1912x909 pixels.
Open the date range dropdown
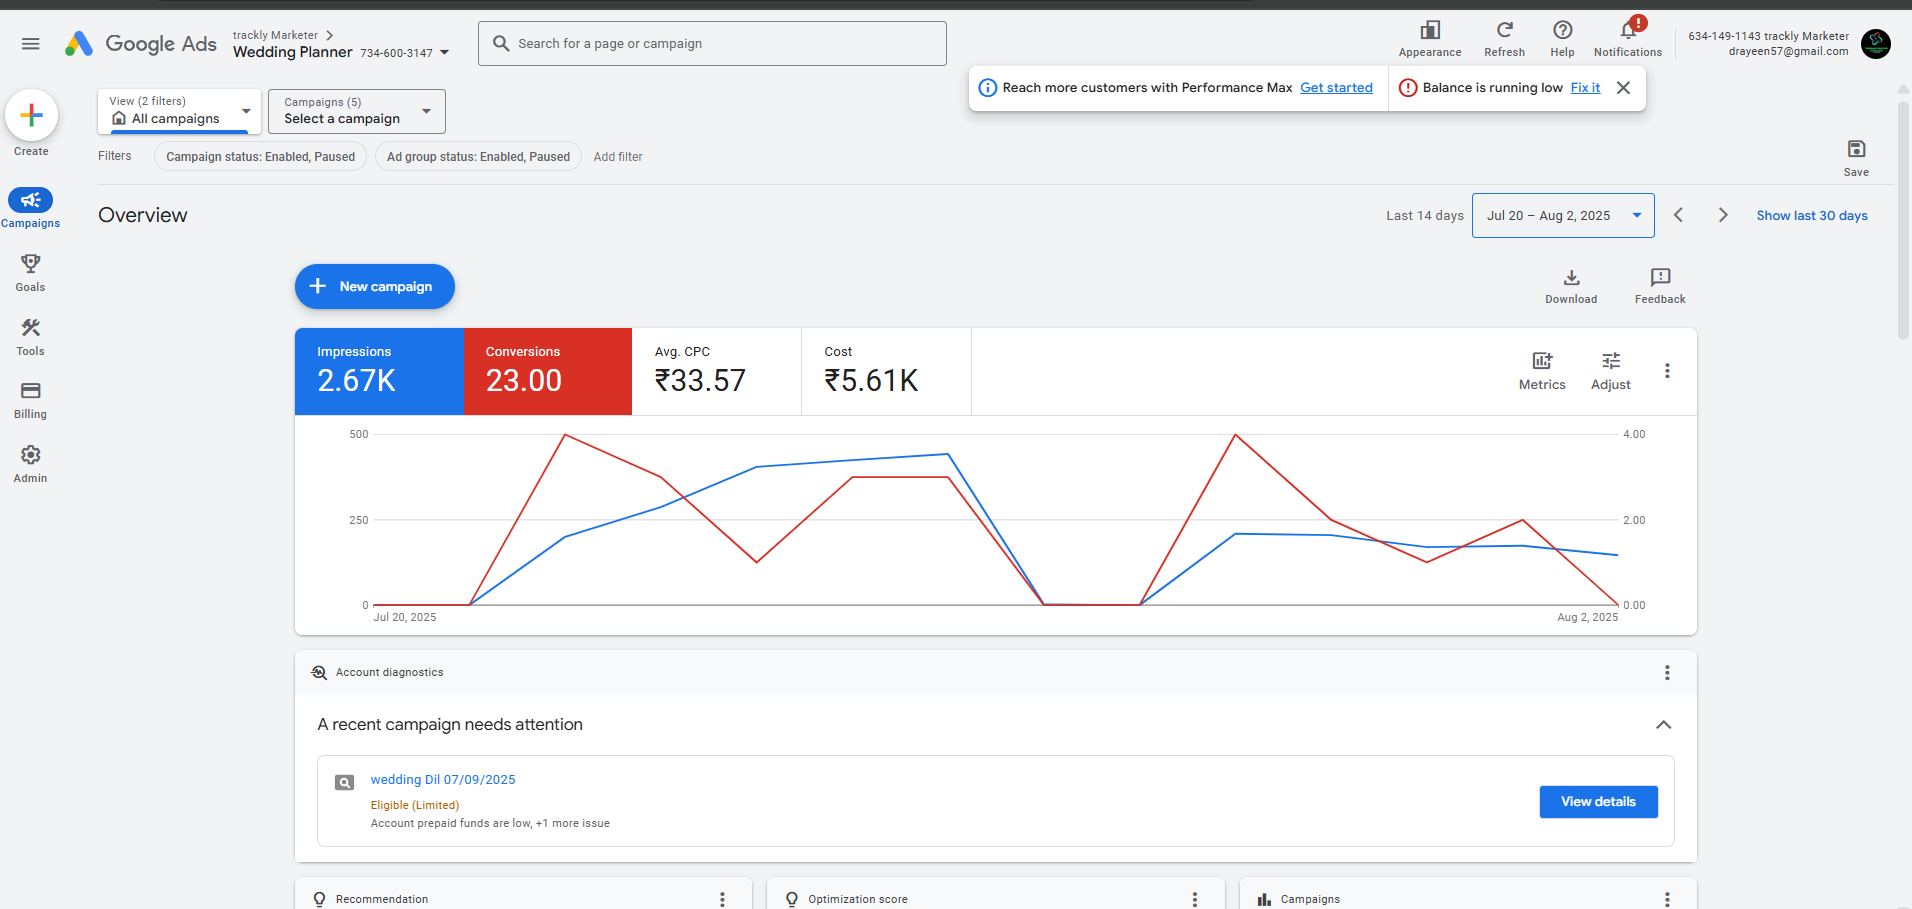pyautogui.click(x=1562, y=216)
